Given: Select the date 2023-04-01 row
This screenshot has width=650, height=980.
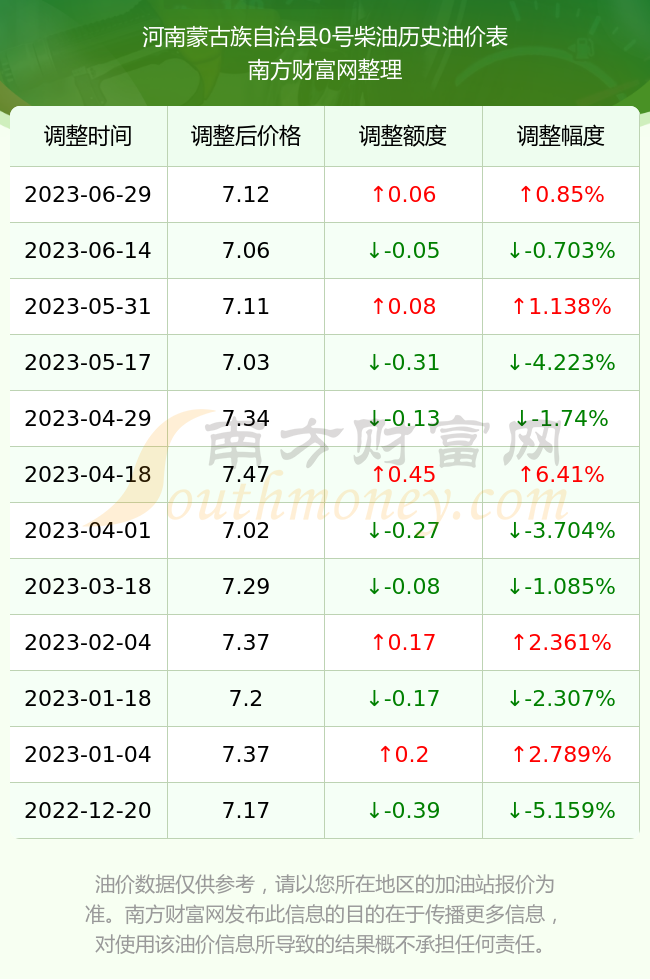Looking at the screenshot, I should click(324, 531).
